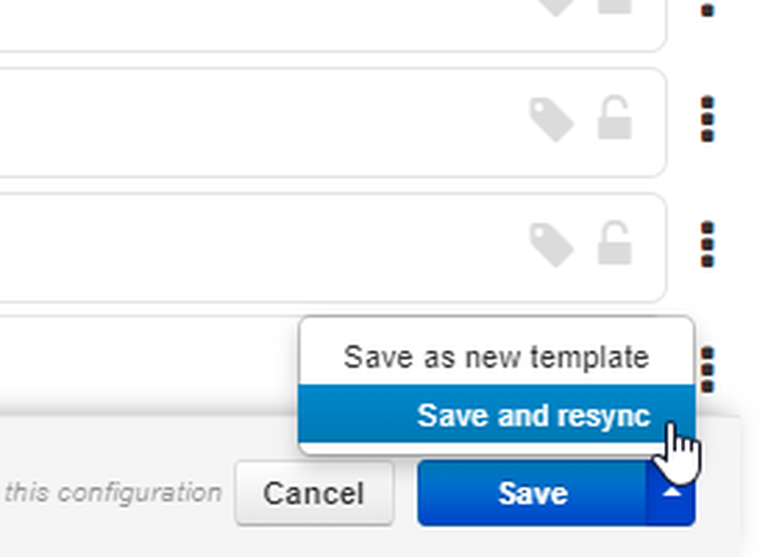Open the three-dot menu beside the lower full row
768x557 pixels.
pyautogui.click(x=707, y=245)
